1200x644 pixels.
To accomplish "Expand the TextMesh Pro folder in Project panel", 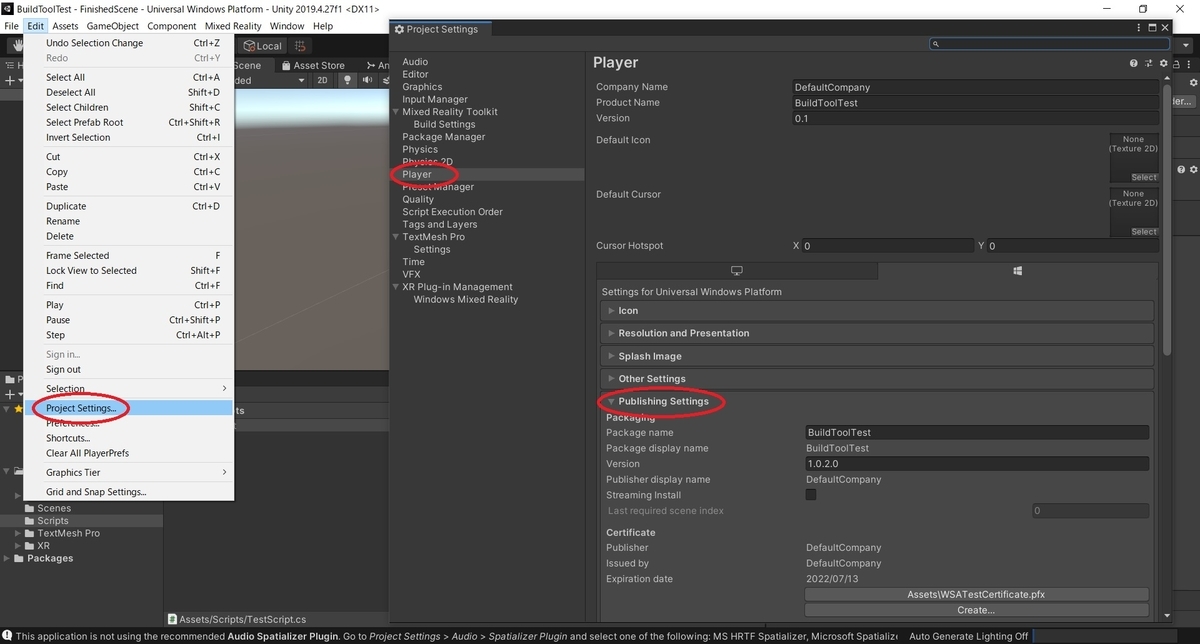I will (x=17, y=534).
